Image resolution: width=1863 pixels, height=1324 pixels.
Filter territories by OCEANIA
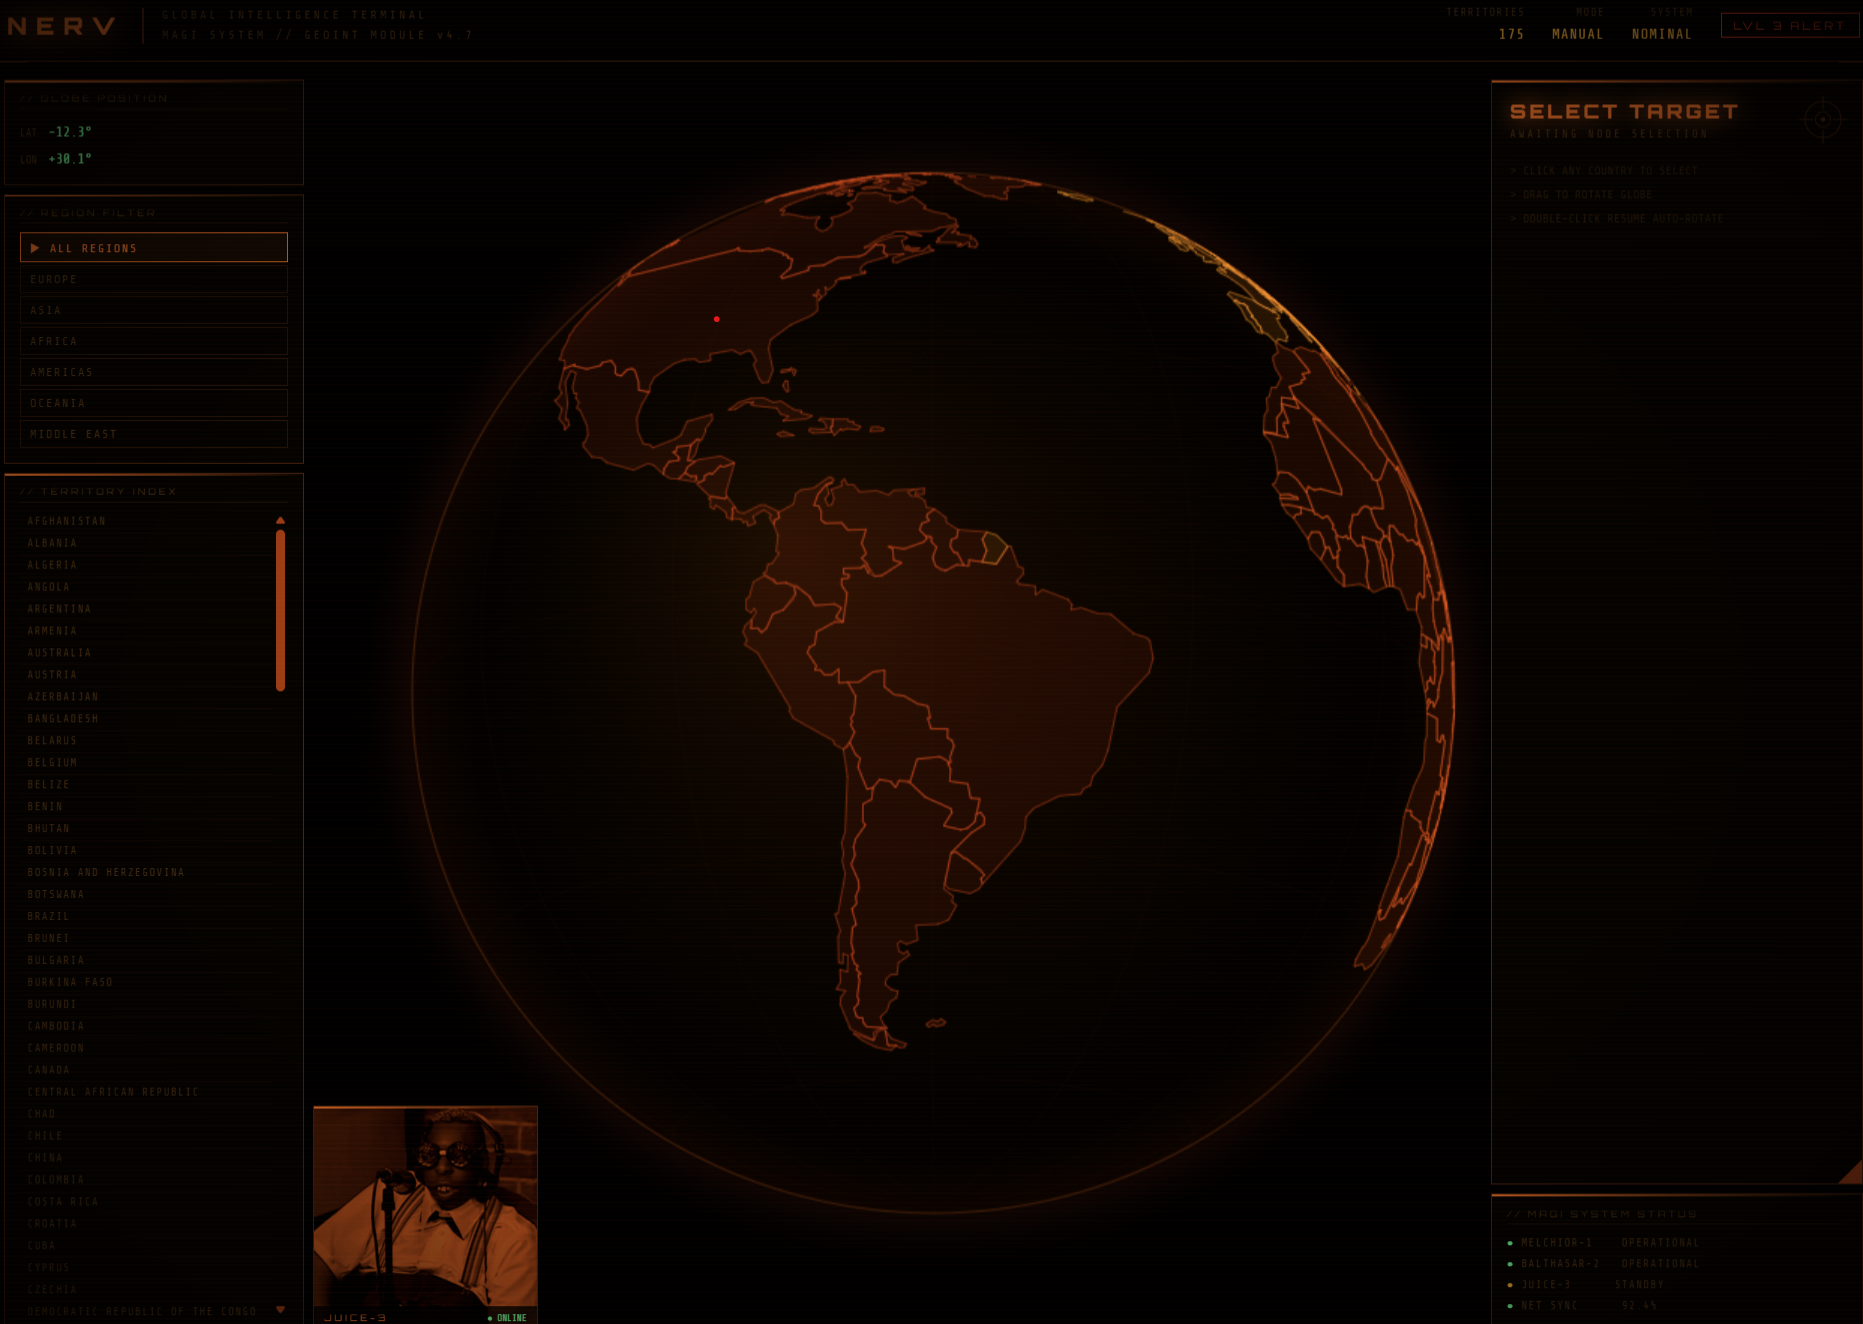154,403
